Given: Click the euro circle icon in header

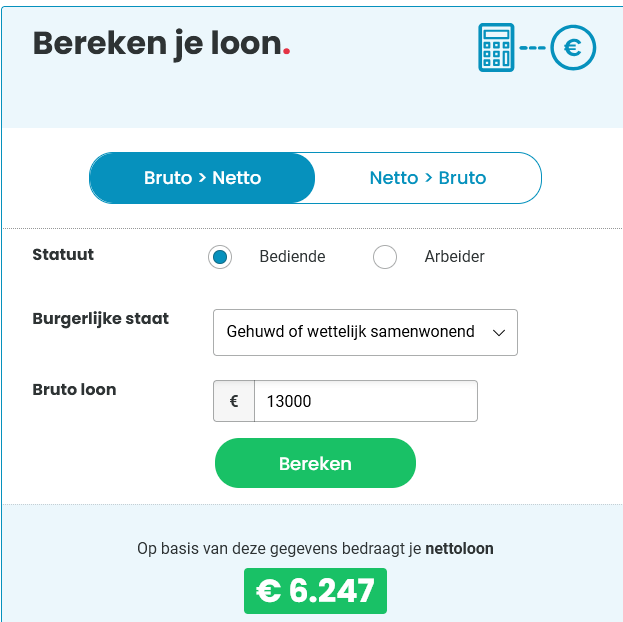Looking at the screenshot, I should tap(573, 48).
